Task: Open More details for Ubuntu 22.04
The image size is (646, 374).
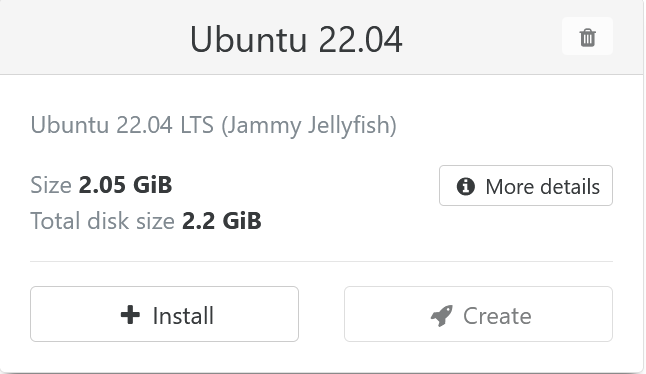Action: click(526, 186)
